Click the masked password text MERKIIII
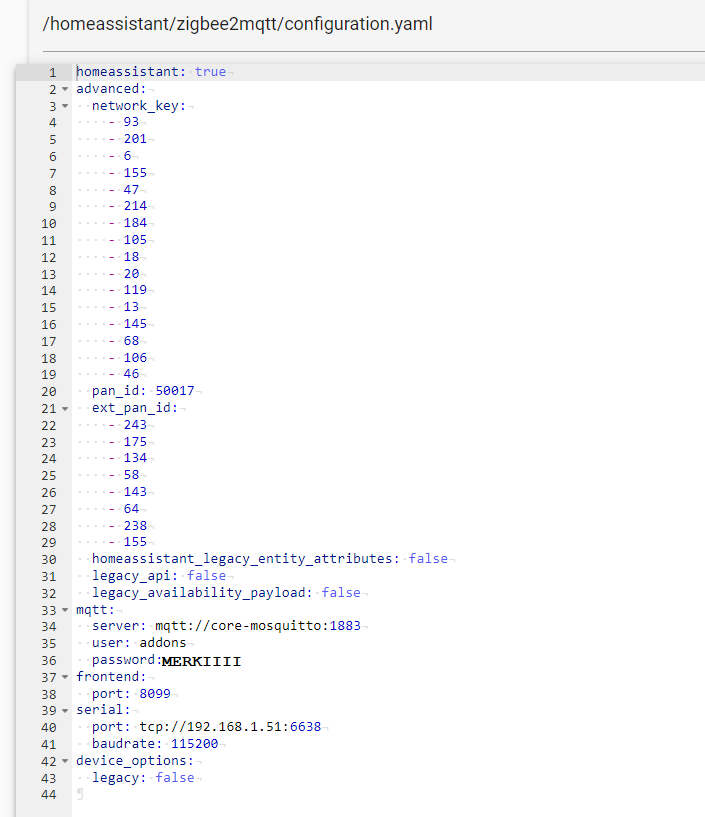This screenshot has width=705, height=817. point(201,661)
